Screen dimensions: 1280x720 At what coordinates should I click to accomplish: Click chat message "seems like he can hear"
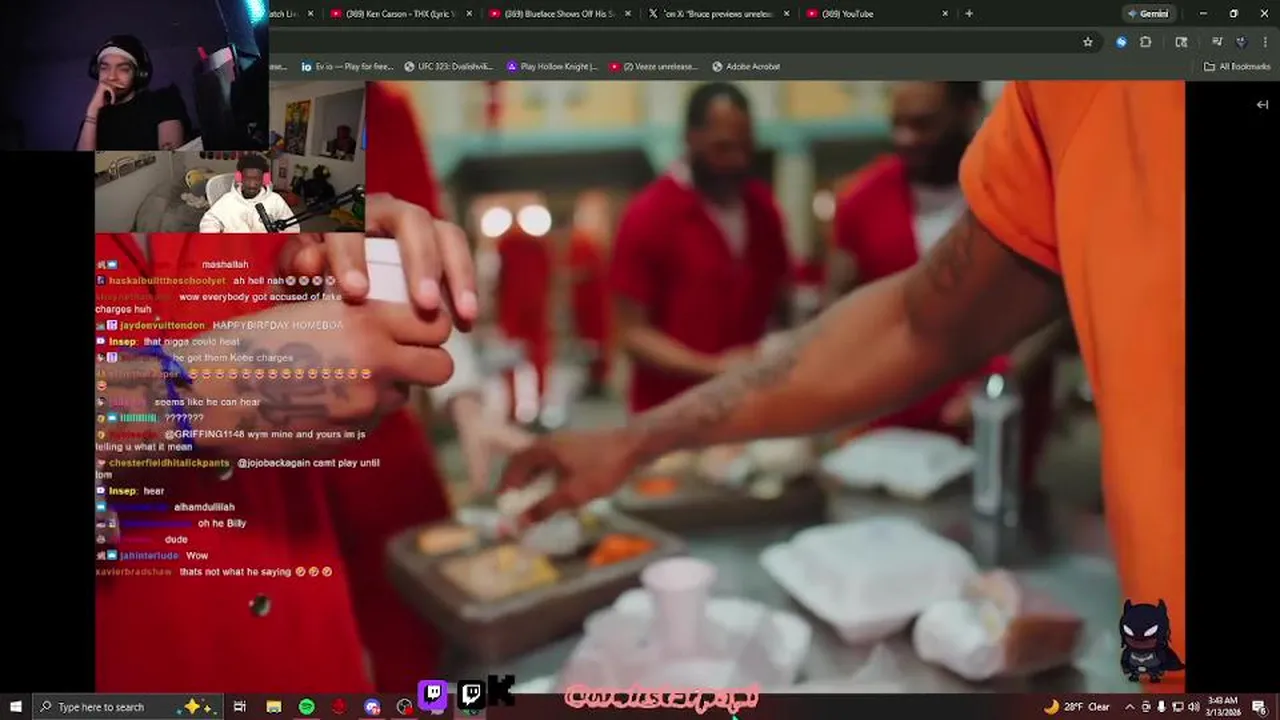coord(207,402)
